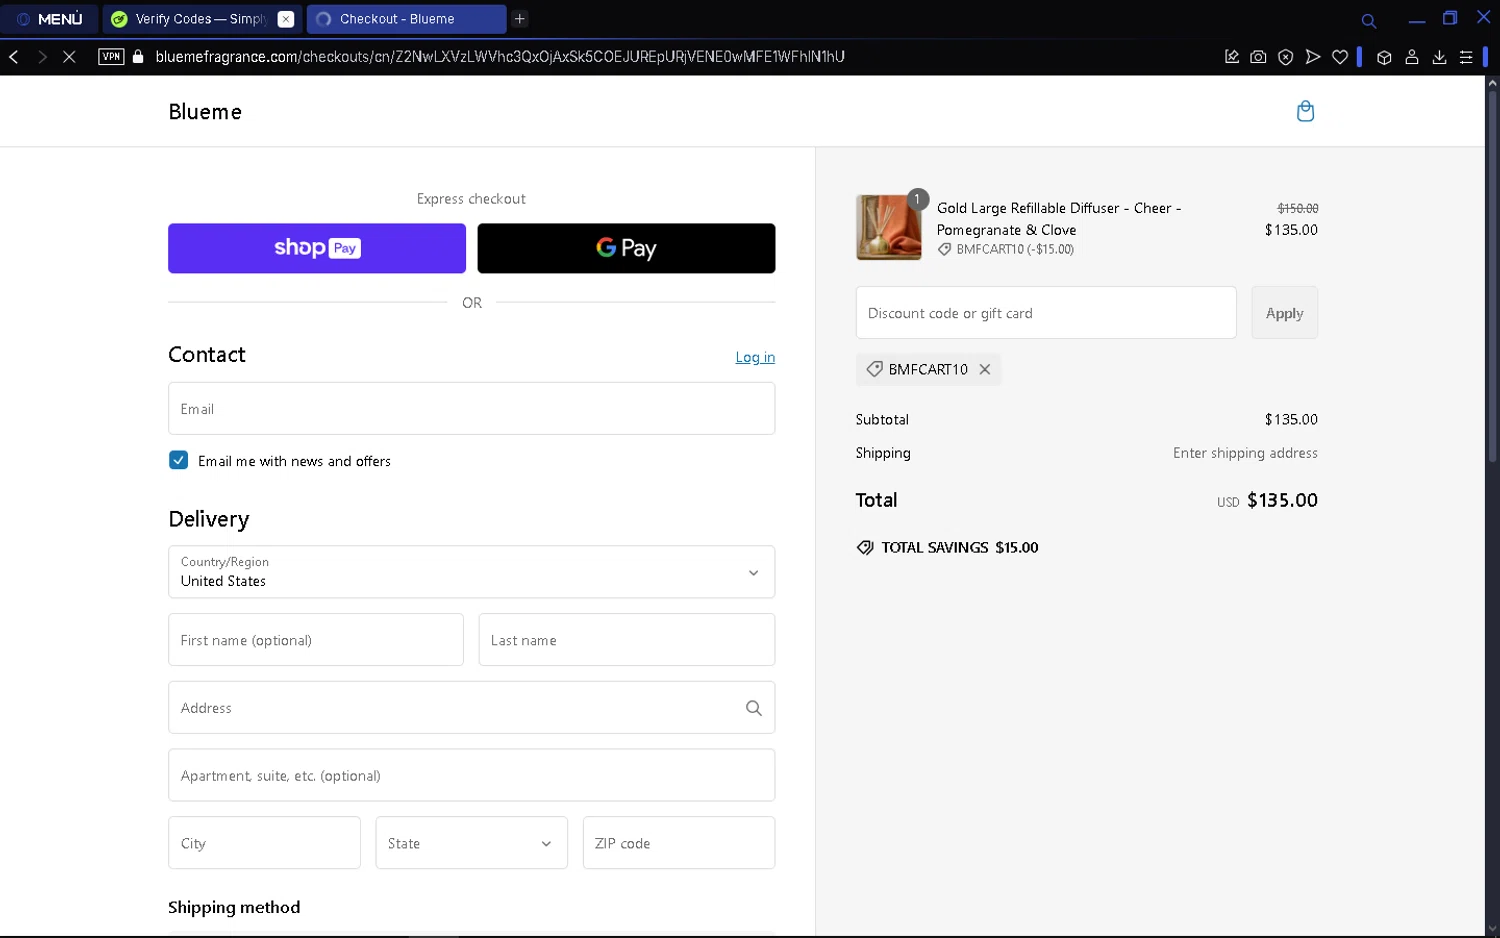Click the Blueme store name
This screenshot has height=938, width=1500.
pyautogui.click(x=205, y=112)
